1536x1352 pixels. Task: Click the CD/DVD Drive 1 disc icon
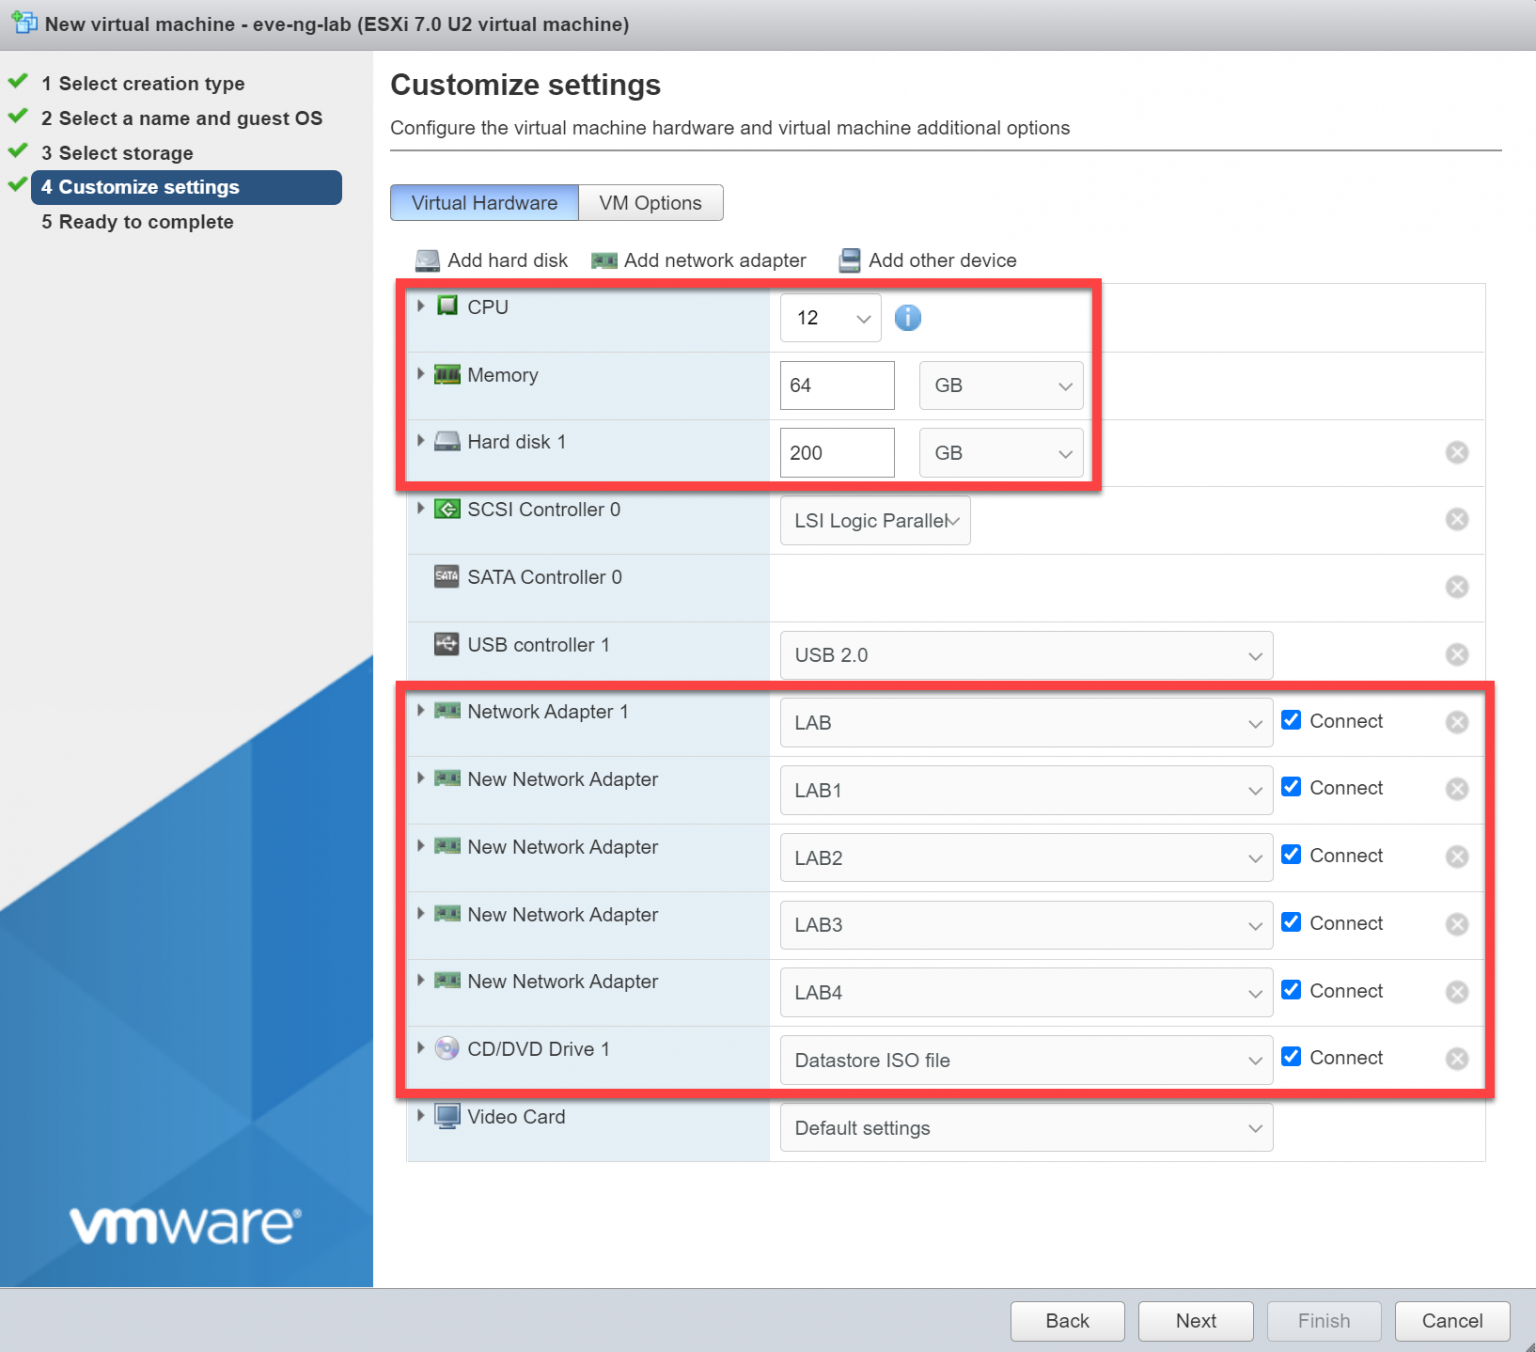pos(447,1048)
